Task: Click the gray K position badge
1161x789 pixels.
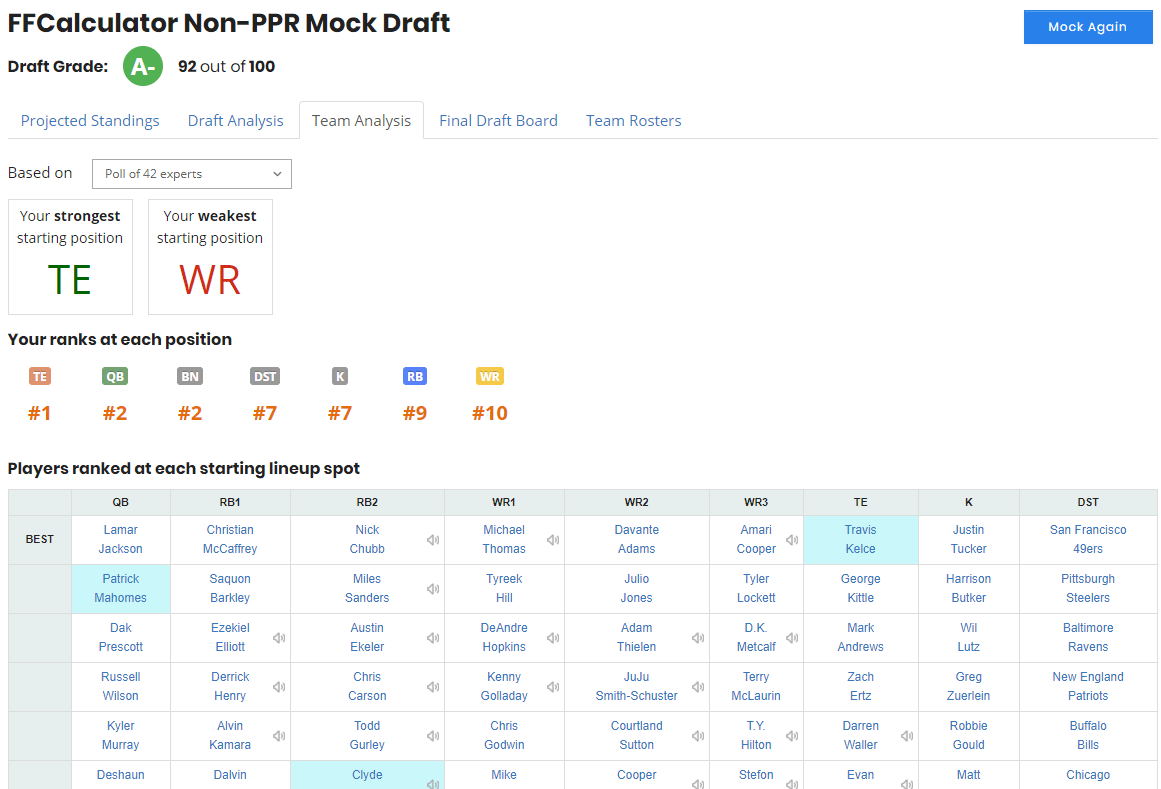Action: pos(340,377)
